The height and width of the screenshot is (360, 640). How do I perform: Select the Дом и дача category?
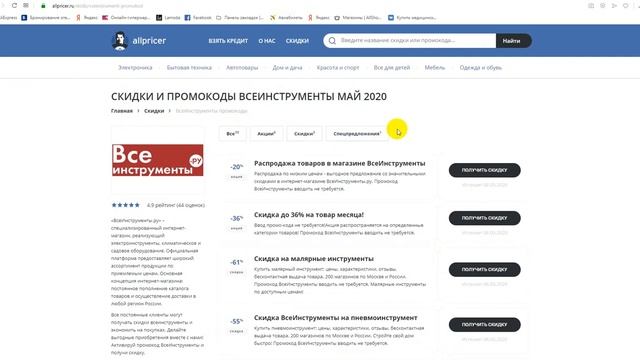[x=287, y=68]
